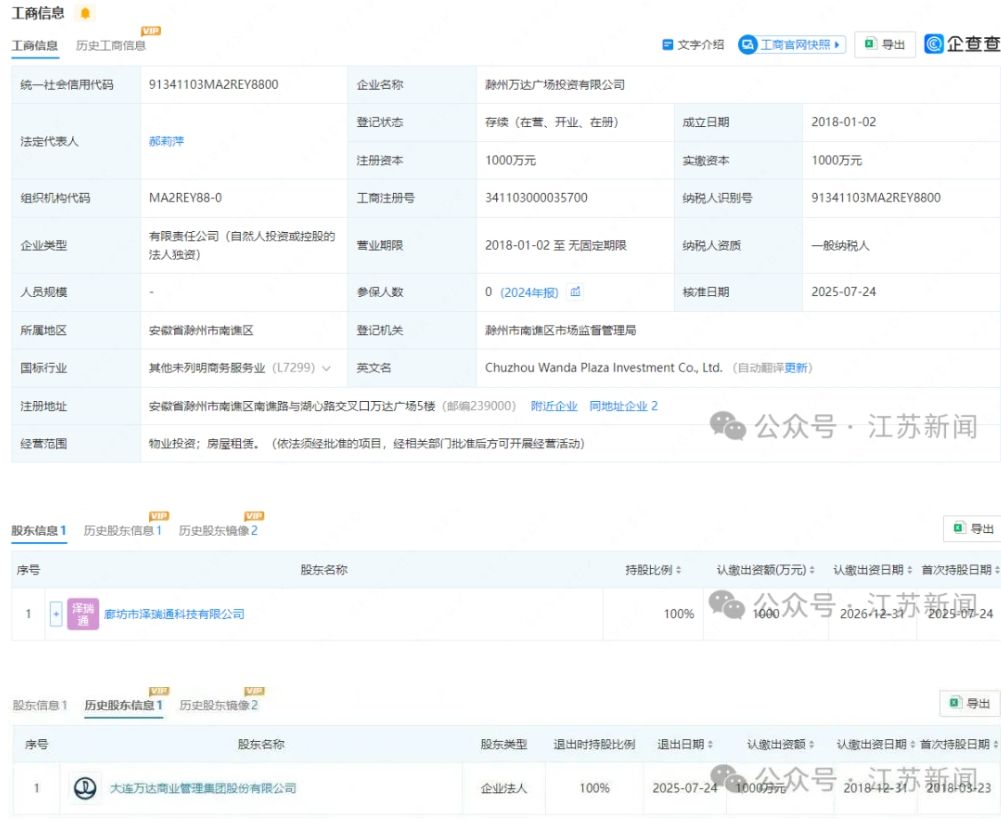The width and height of the screenshot is (1001, 820).
Task: Click the Wanda logo in the 大连万达 row
Action: coord(85,788)
